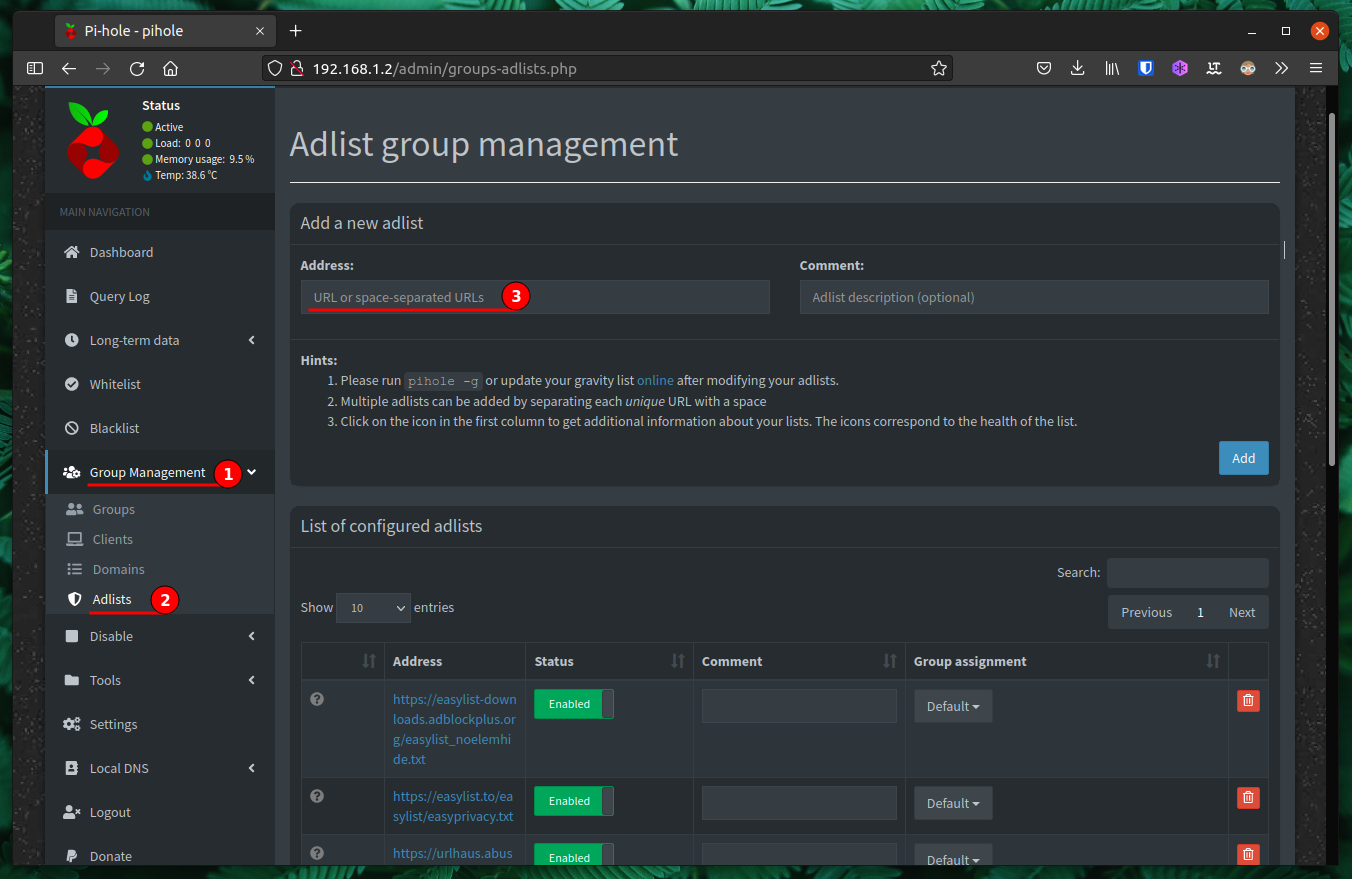This screenshot has height=879, width=1352.
Task: Go to the Next page
Action: (1242, 612)
